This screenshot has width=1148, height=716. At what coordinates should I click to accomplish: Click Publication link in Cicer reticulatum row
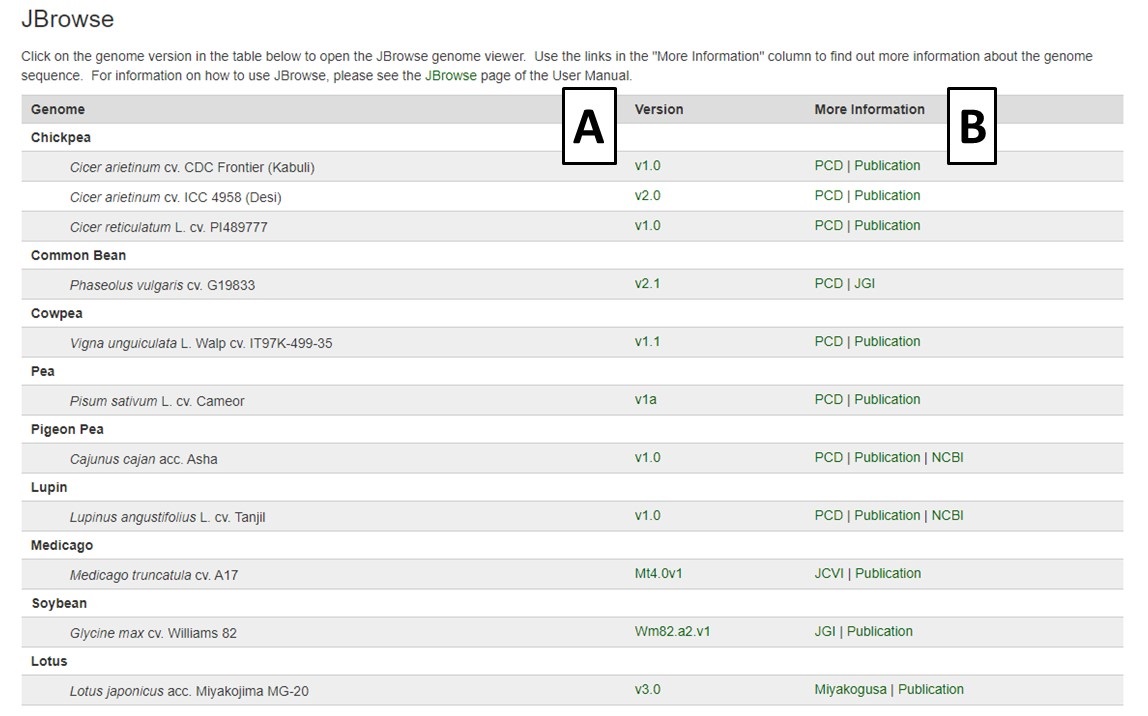point(887,225)
